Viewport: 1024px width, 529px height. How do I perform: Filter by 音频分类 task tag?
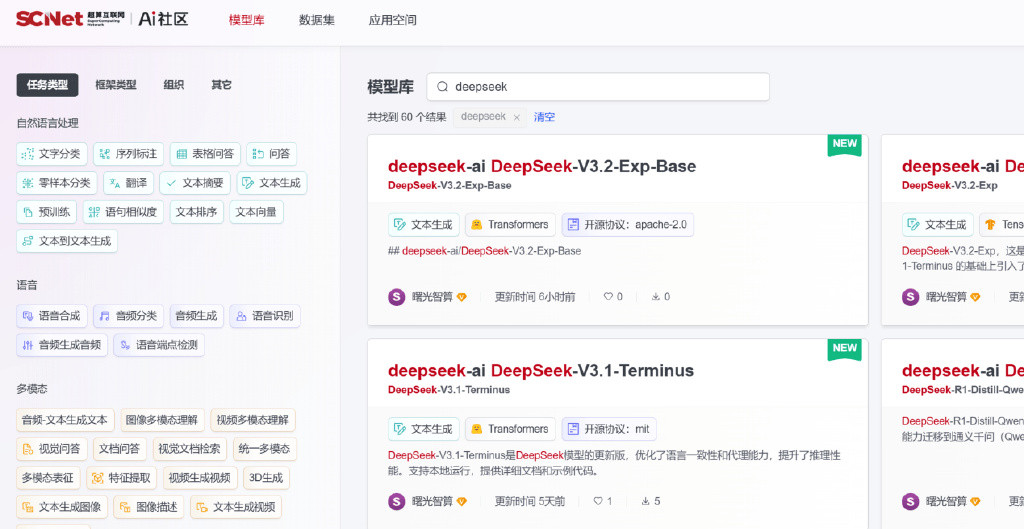click(x=129, y=316)
